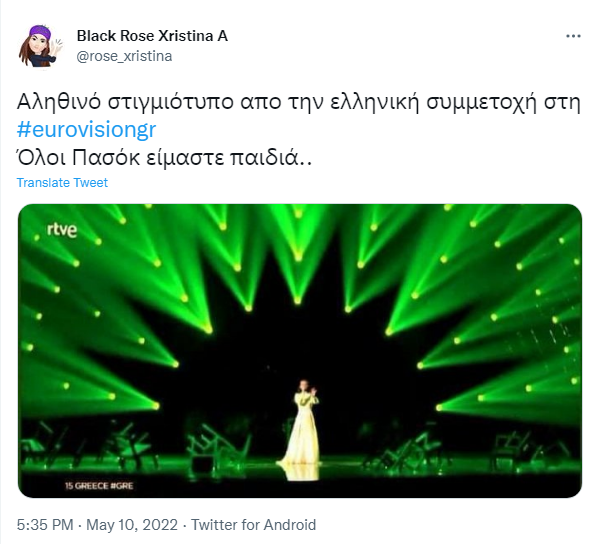Open the #eurovisiongr hashtag
Image resolution: width=597 pixels, height=544 pixels.
click(x=86, y=129)
